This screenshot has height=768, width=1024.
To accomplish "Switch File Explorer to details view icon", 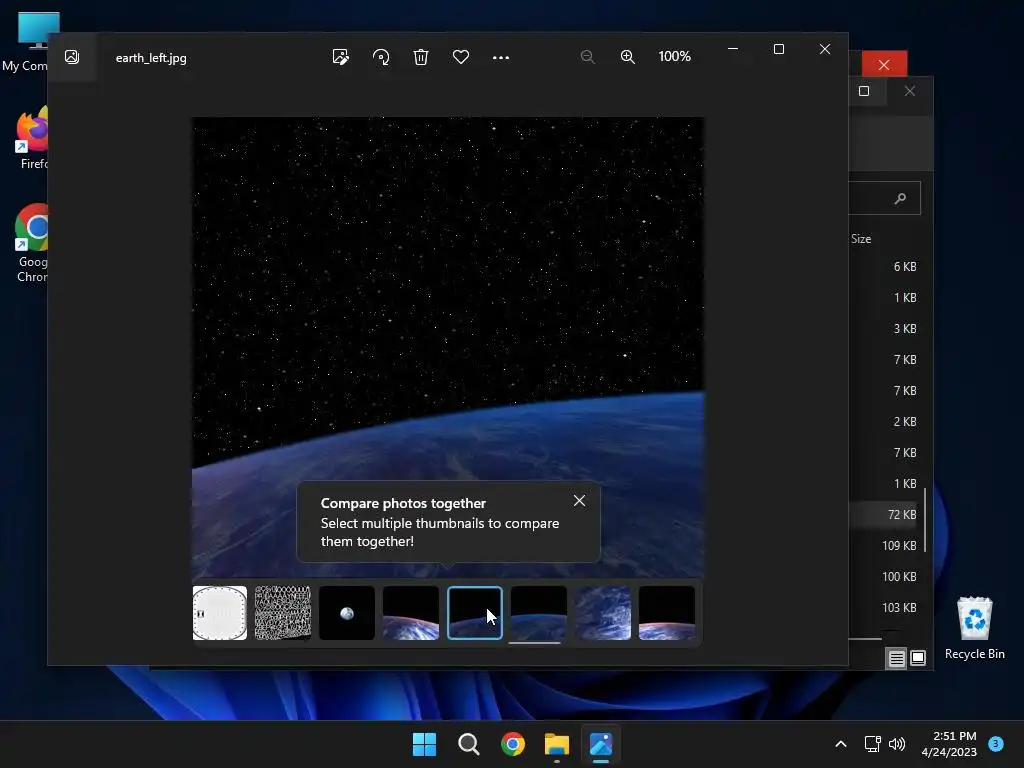I will click(897, 658).
